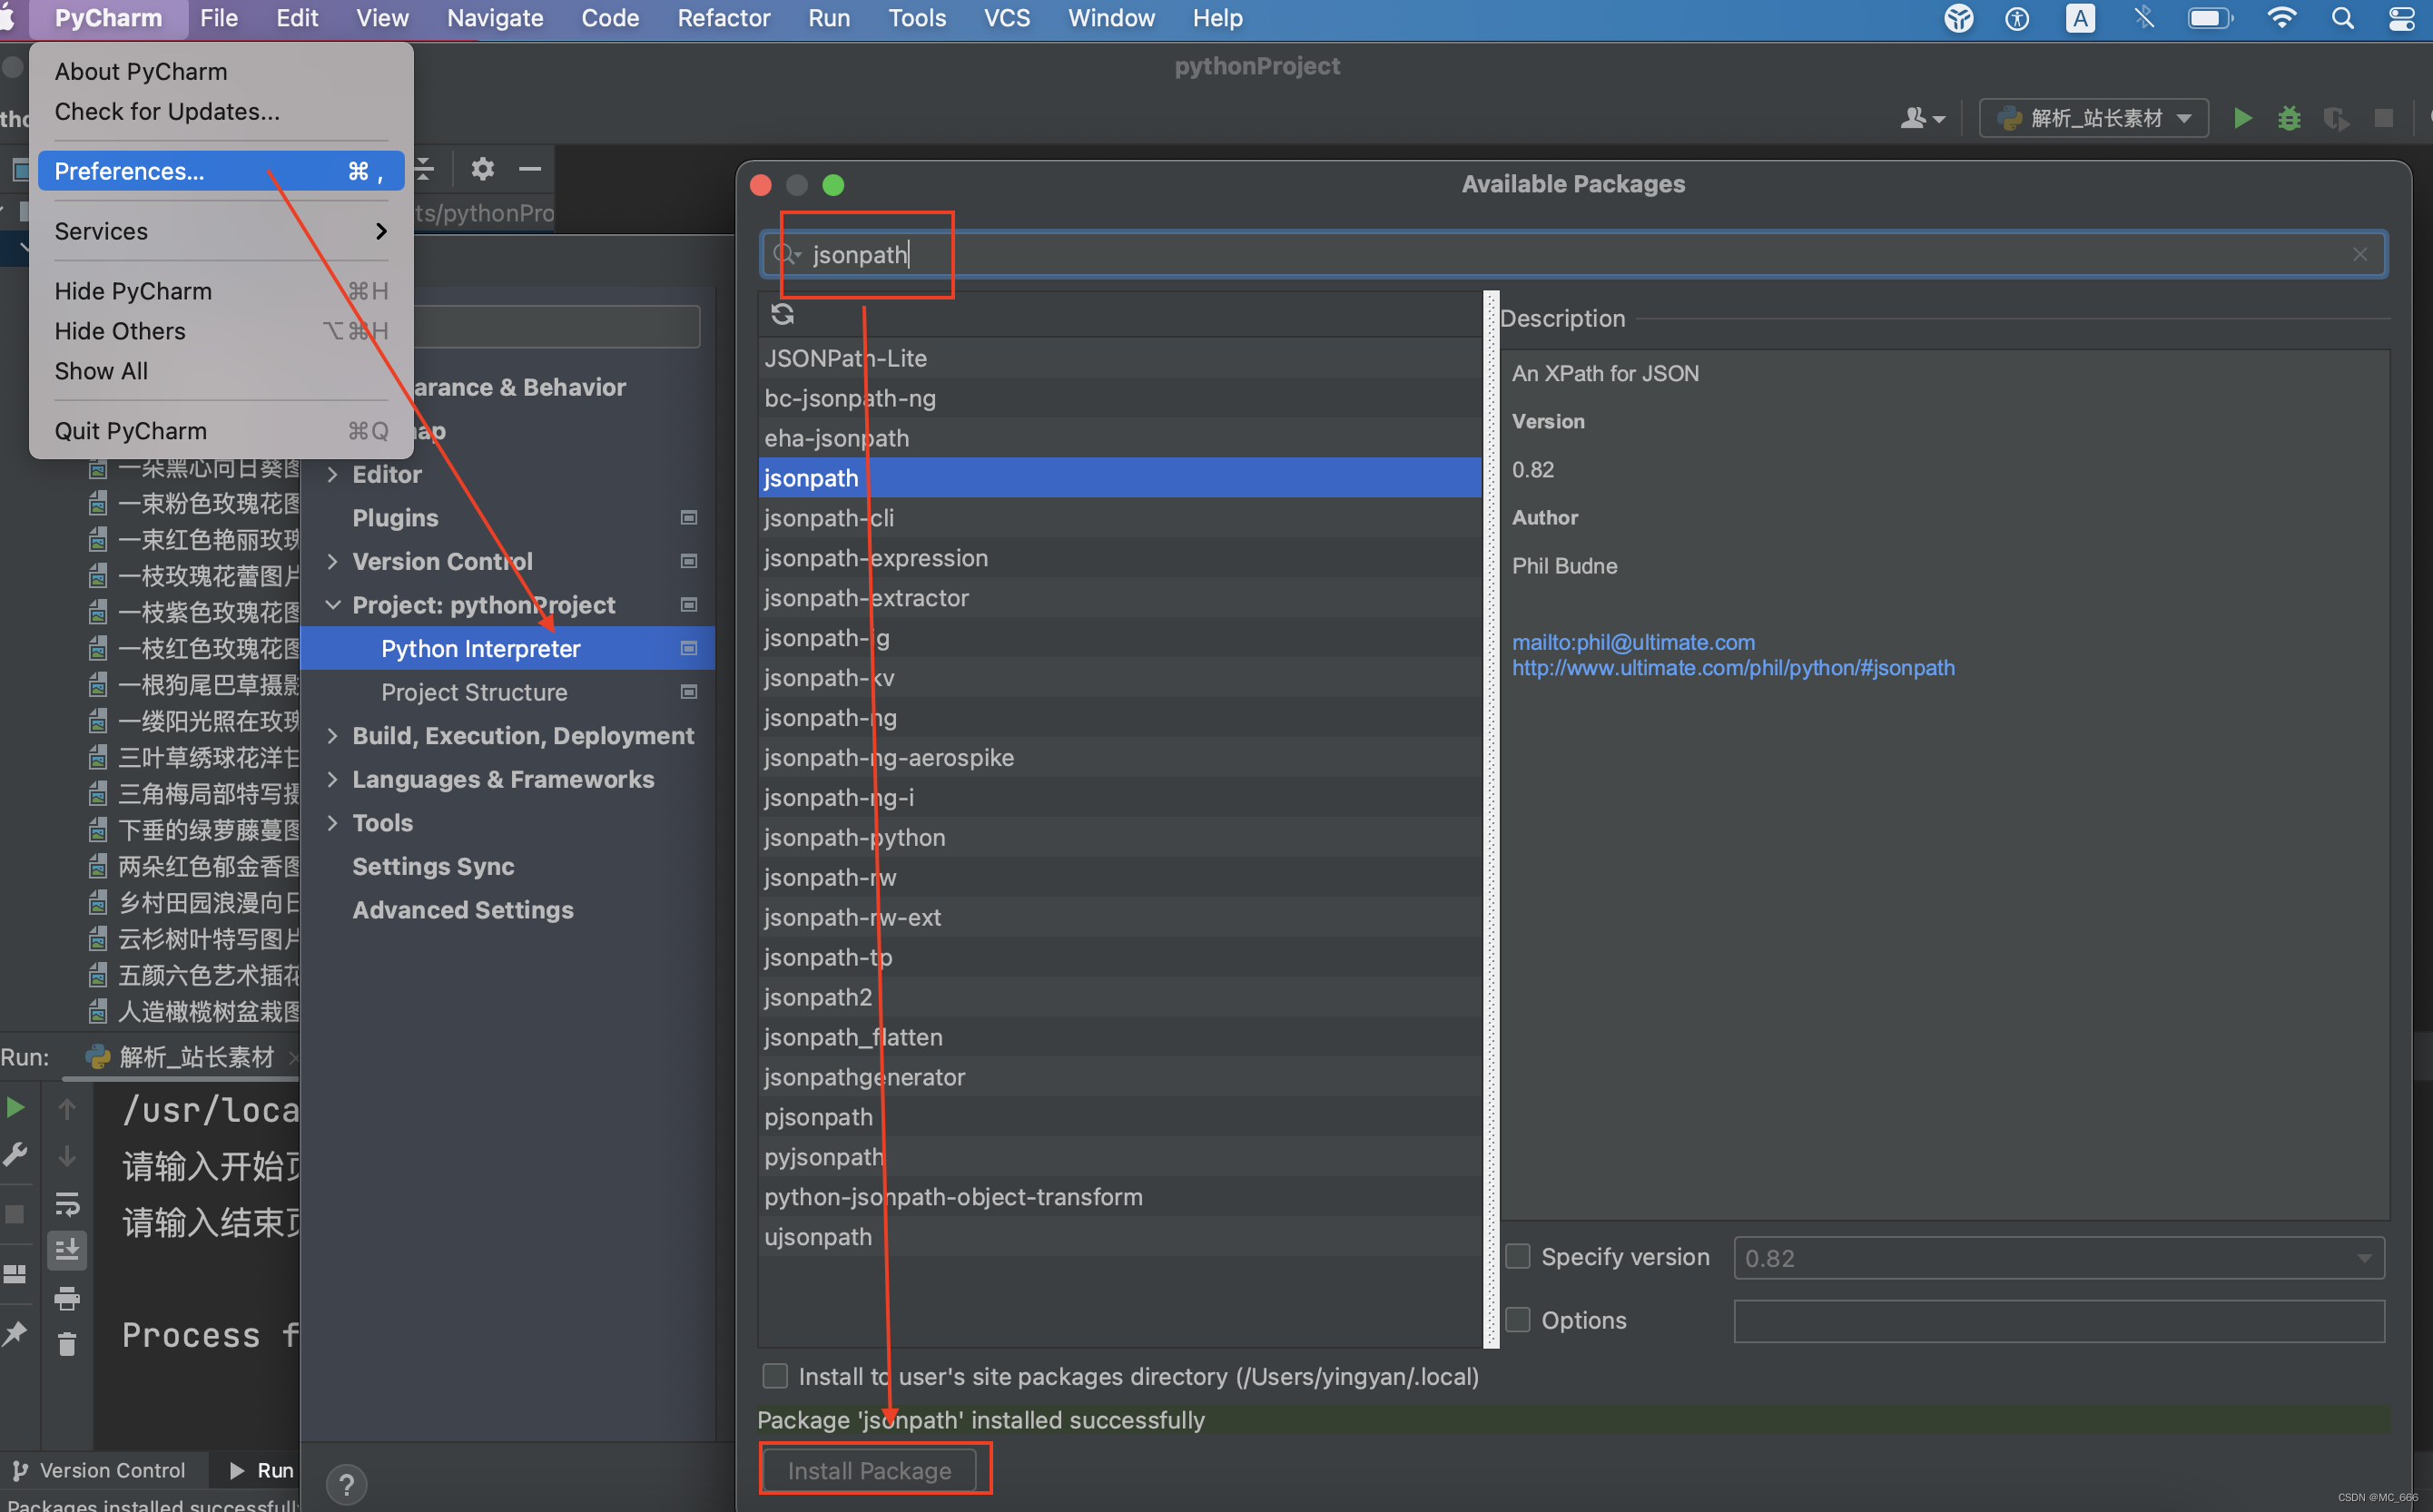This screenshot has height=1512, width=2433.
Task: Click the vertical splitter beside package list
Action: 1490,818
